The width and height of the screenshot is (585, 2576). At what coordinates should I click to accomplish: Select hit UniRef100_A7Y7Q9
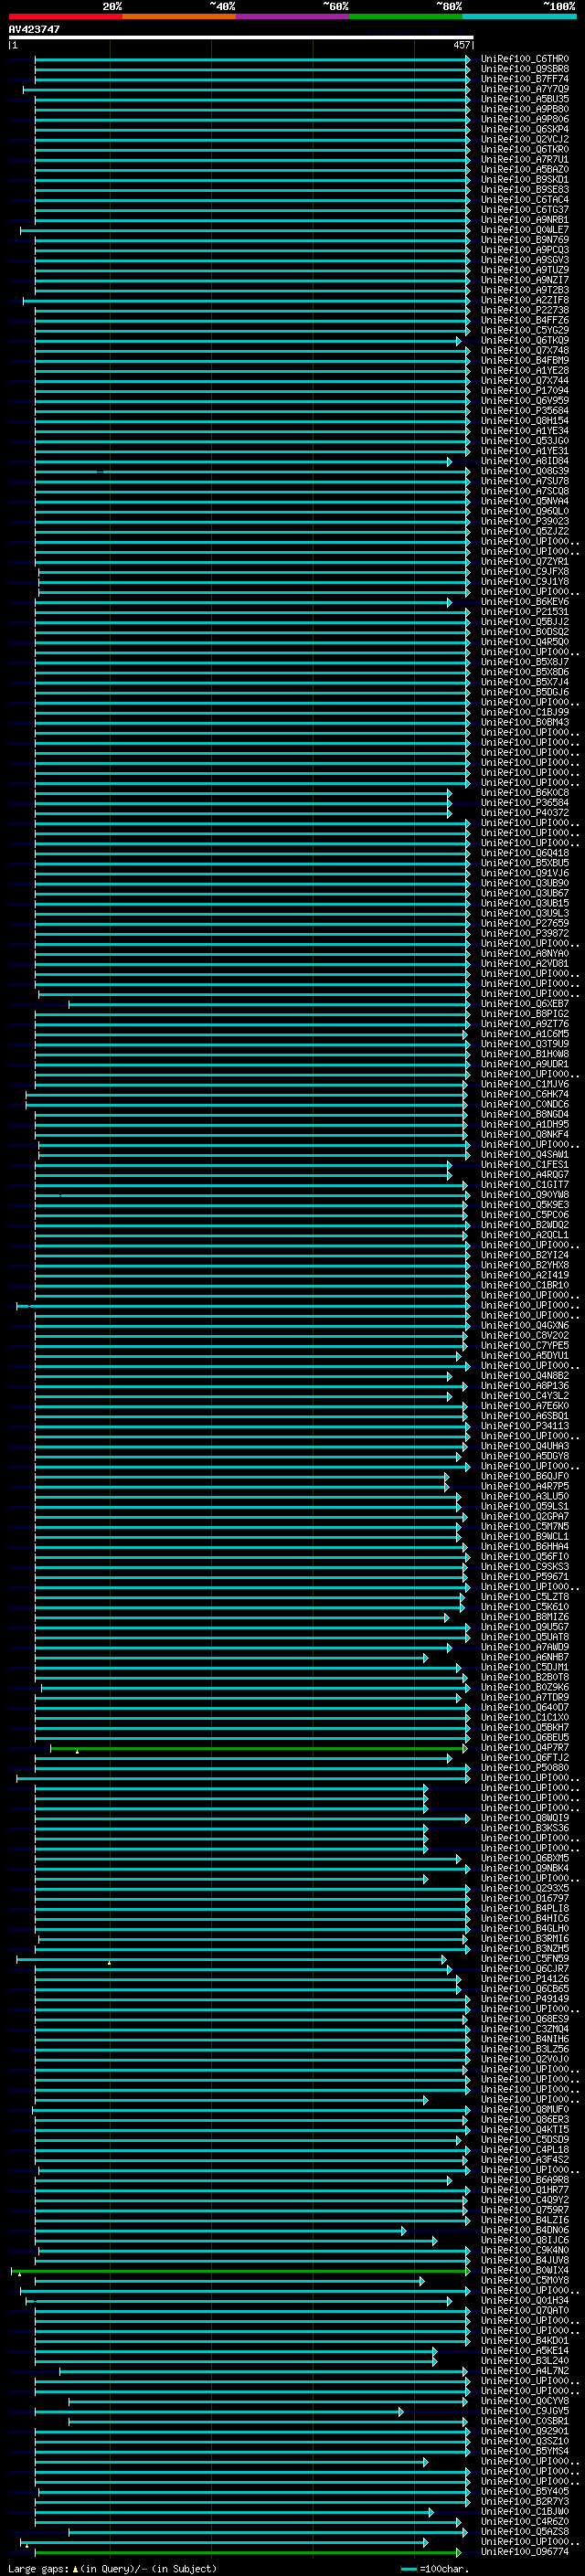pos(524,89)
